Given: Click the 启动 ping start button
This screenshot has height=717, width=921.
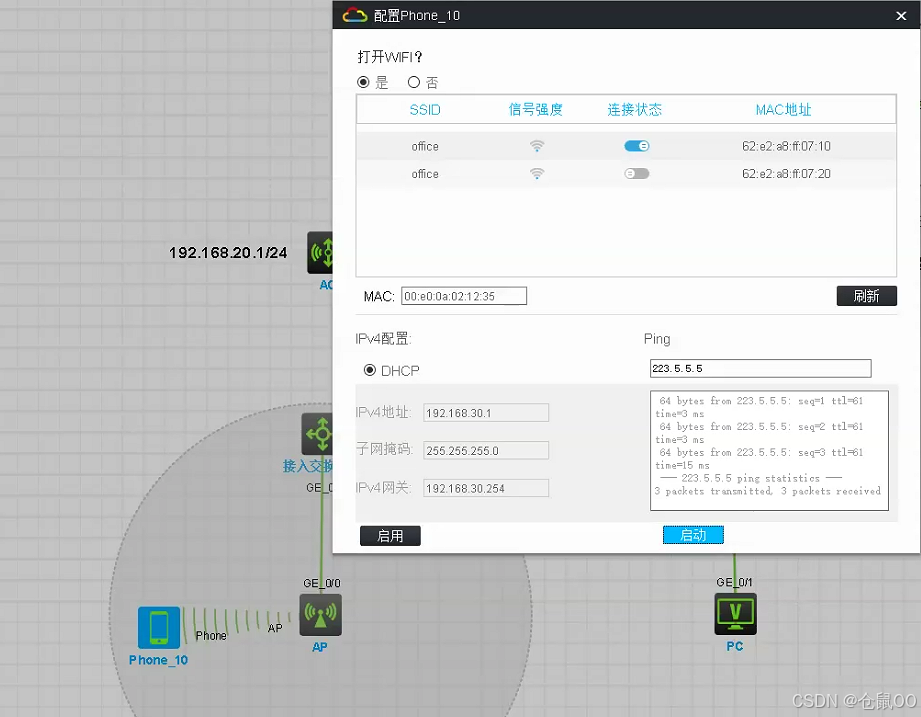Looking at the screenshot, I should [x=693, y=535].
